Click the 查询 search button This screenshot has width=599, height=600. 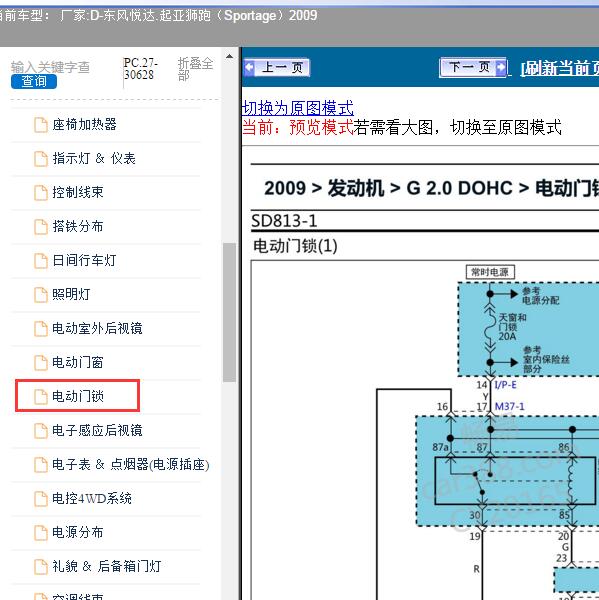click(34, 82)
